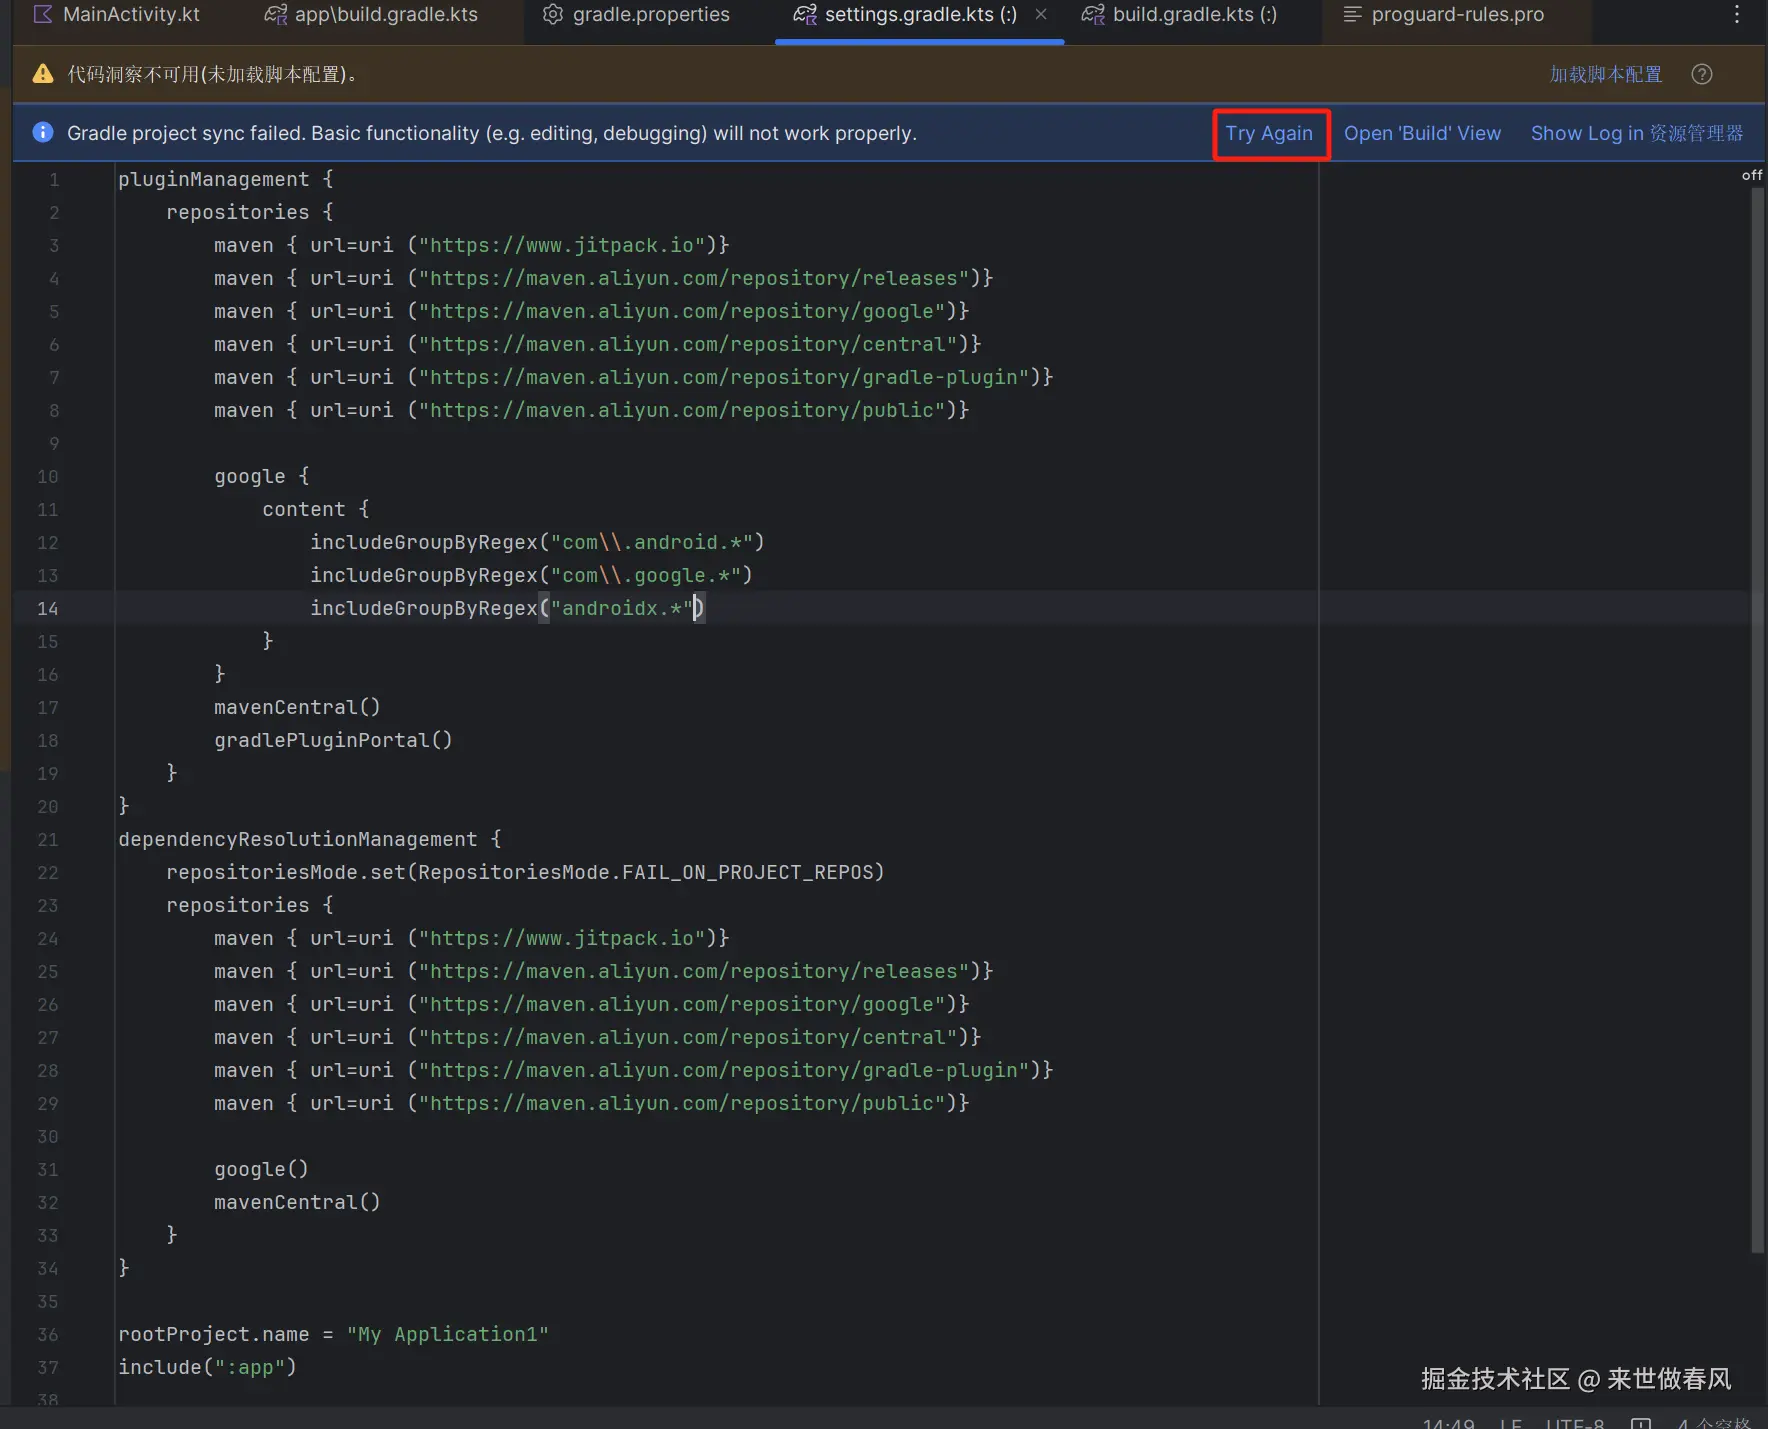Viewport: 1768px width, 1429px height.
Task: Click the yellow warning icon in the banner
Action: [43, 74]
